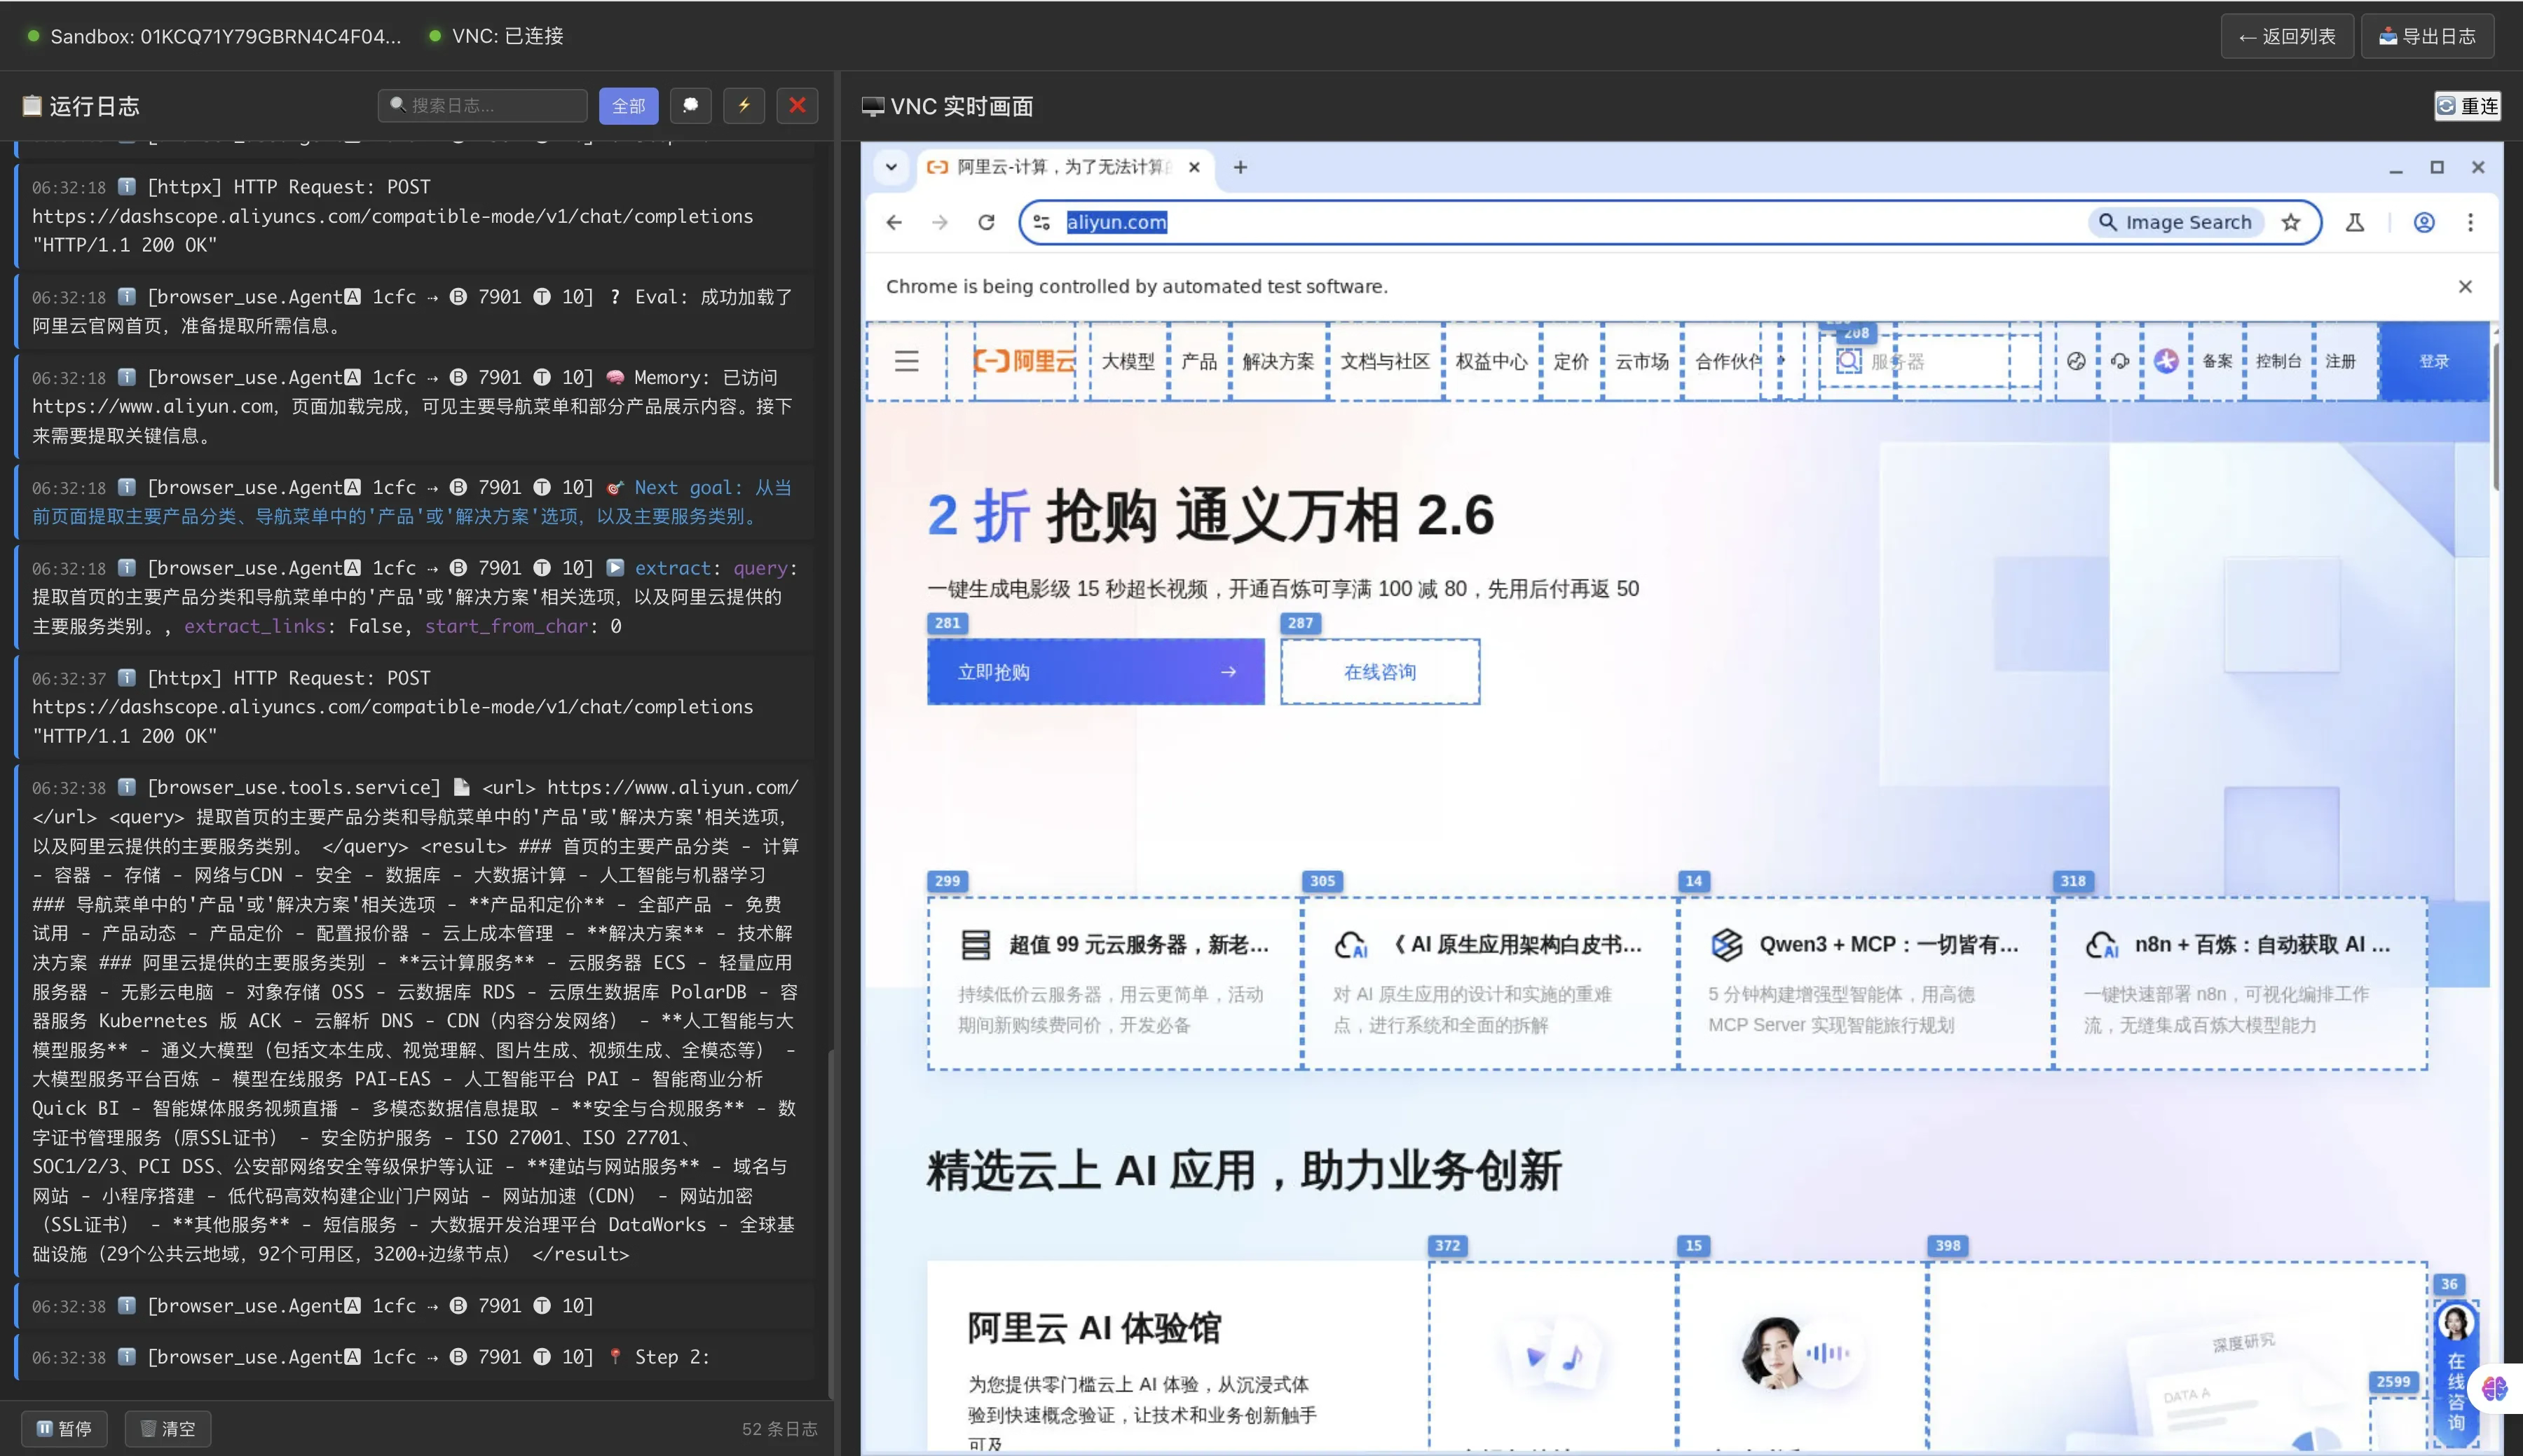Image resolution: width=2523 pixels, height=1456 pixels.
Task: Click the red X error filter
Action: point(797,106)
